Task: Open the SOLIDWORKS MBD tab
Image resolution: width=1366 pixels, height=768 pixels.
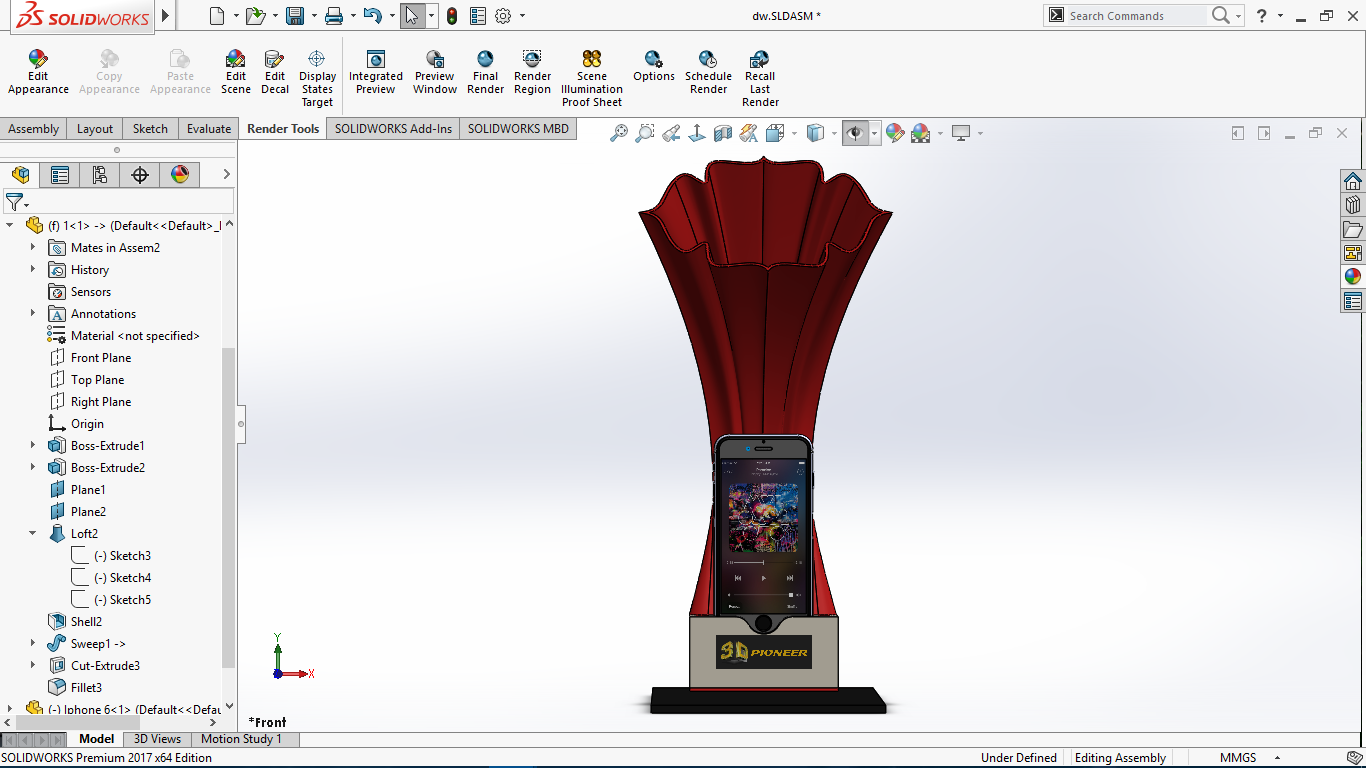Action: tap(518, 129)
